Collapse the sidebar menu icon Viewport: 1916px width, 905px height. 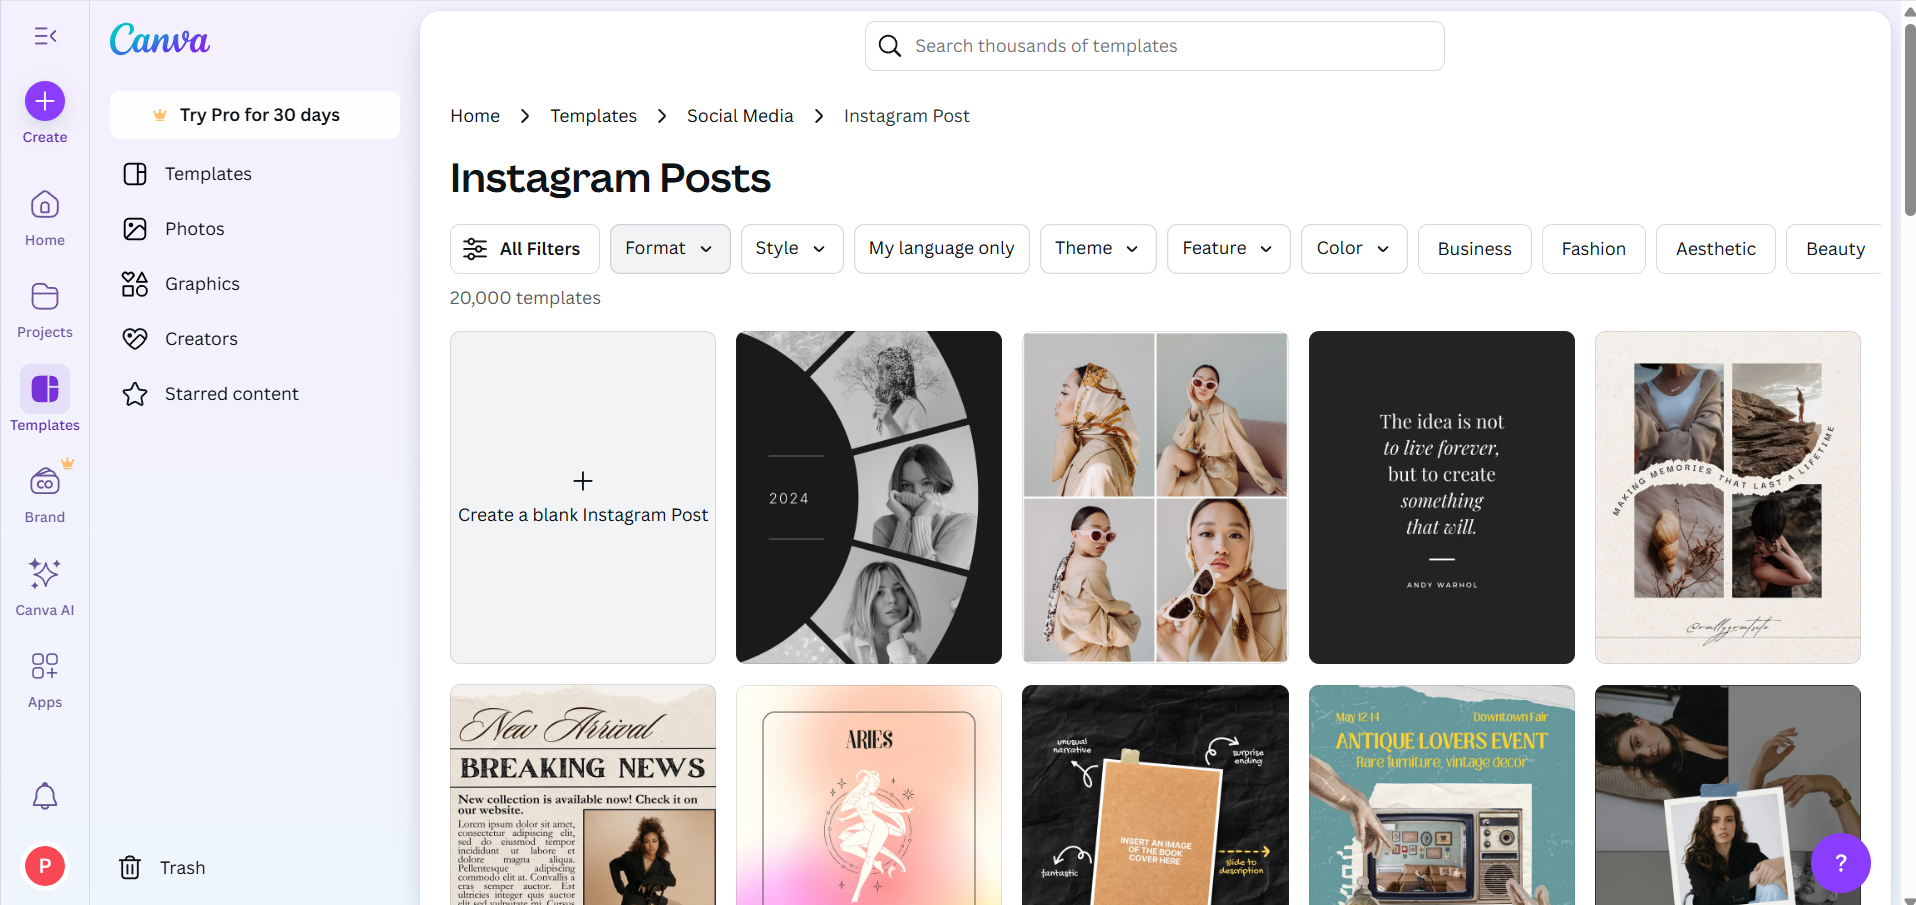(x=45, y=36)
